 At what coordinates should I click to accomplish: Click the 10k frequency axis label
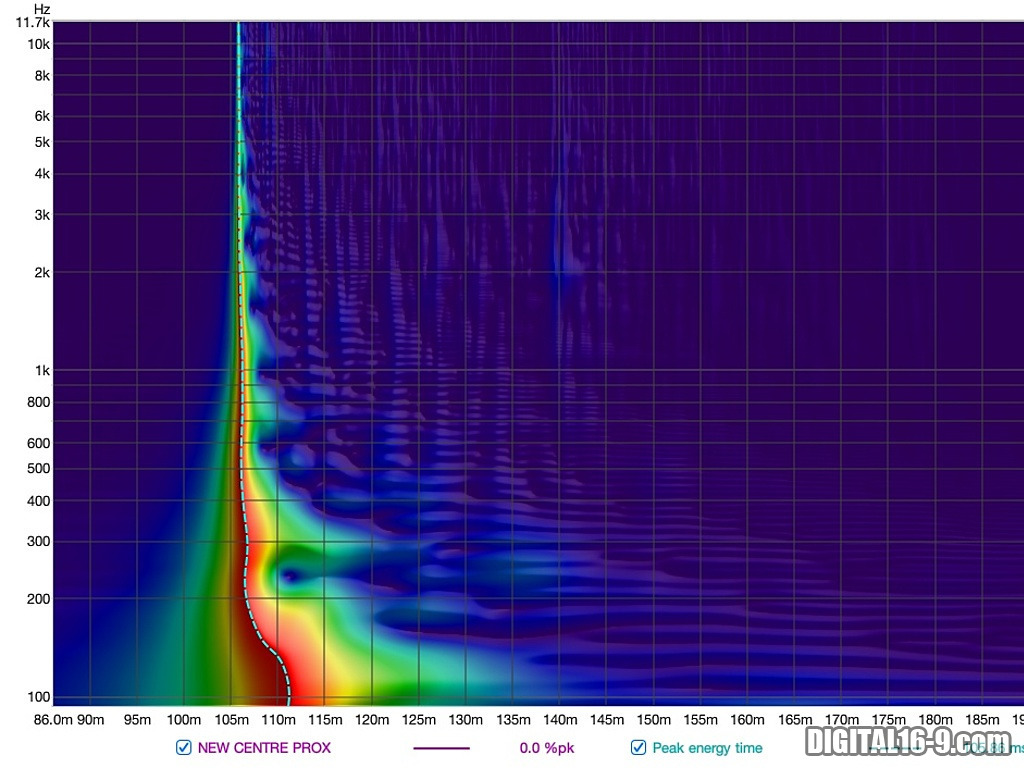point(38,44)
